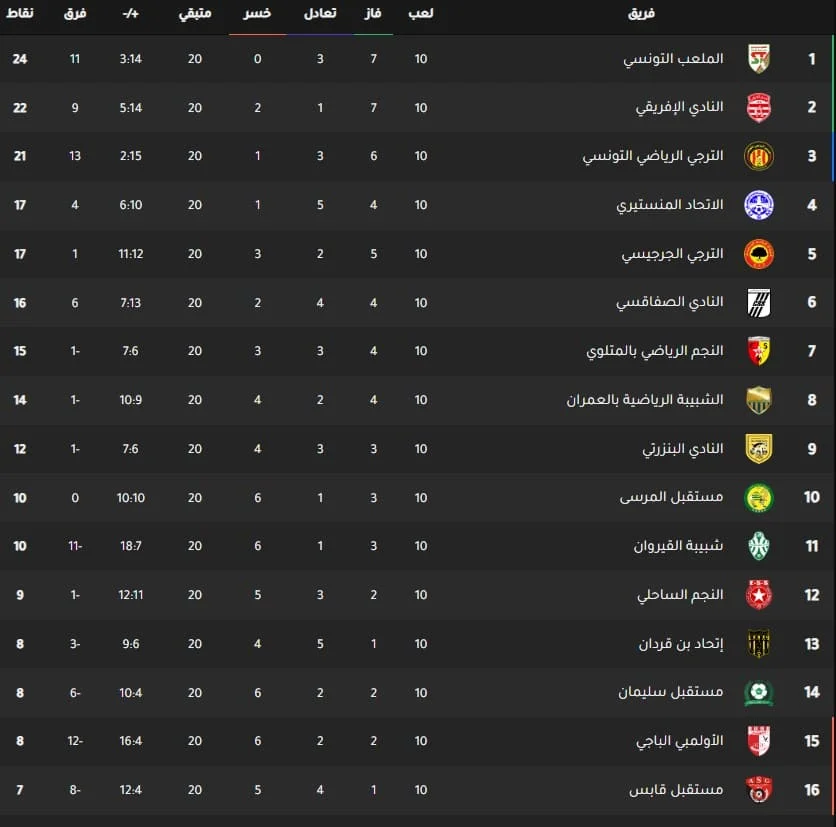Open the الشبيبة الرياضية بالعمران name link
The height and width of the screenshot is (827, 836).
pyautogui.click(x=646, y=400)
